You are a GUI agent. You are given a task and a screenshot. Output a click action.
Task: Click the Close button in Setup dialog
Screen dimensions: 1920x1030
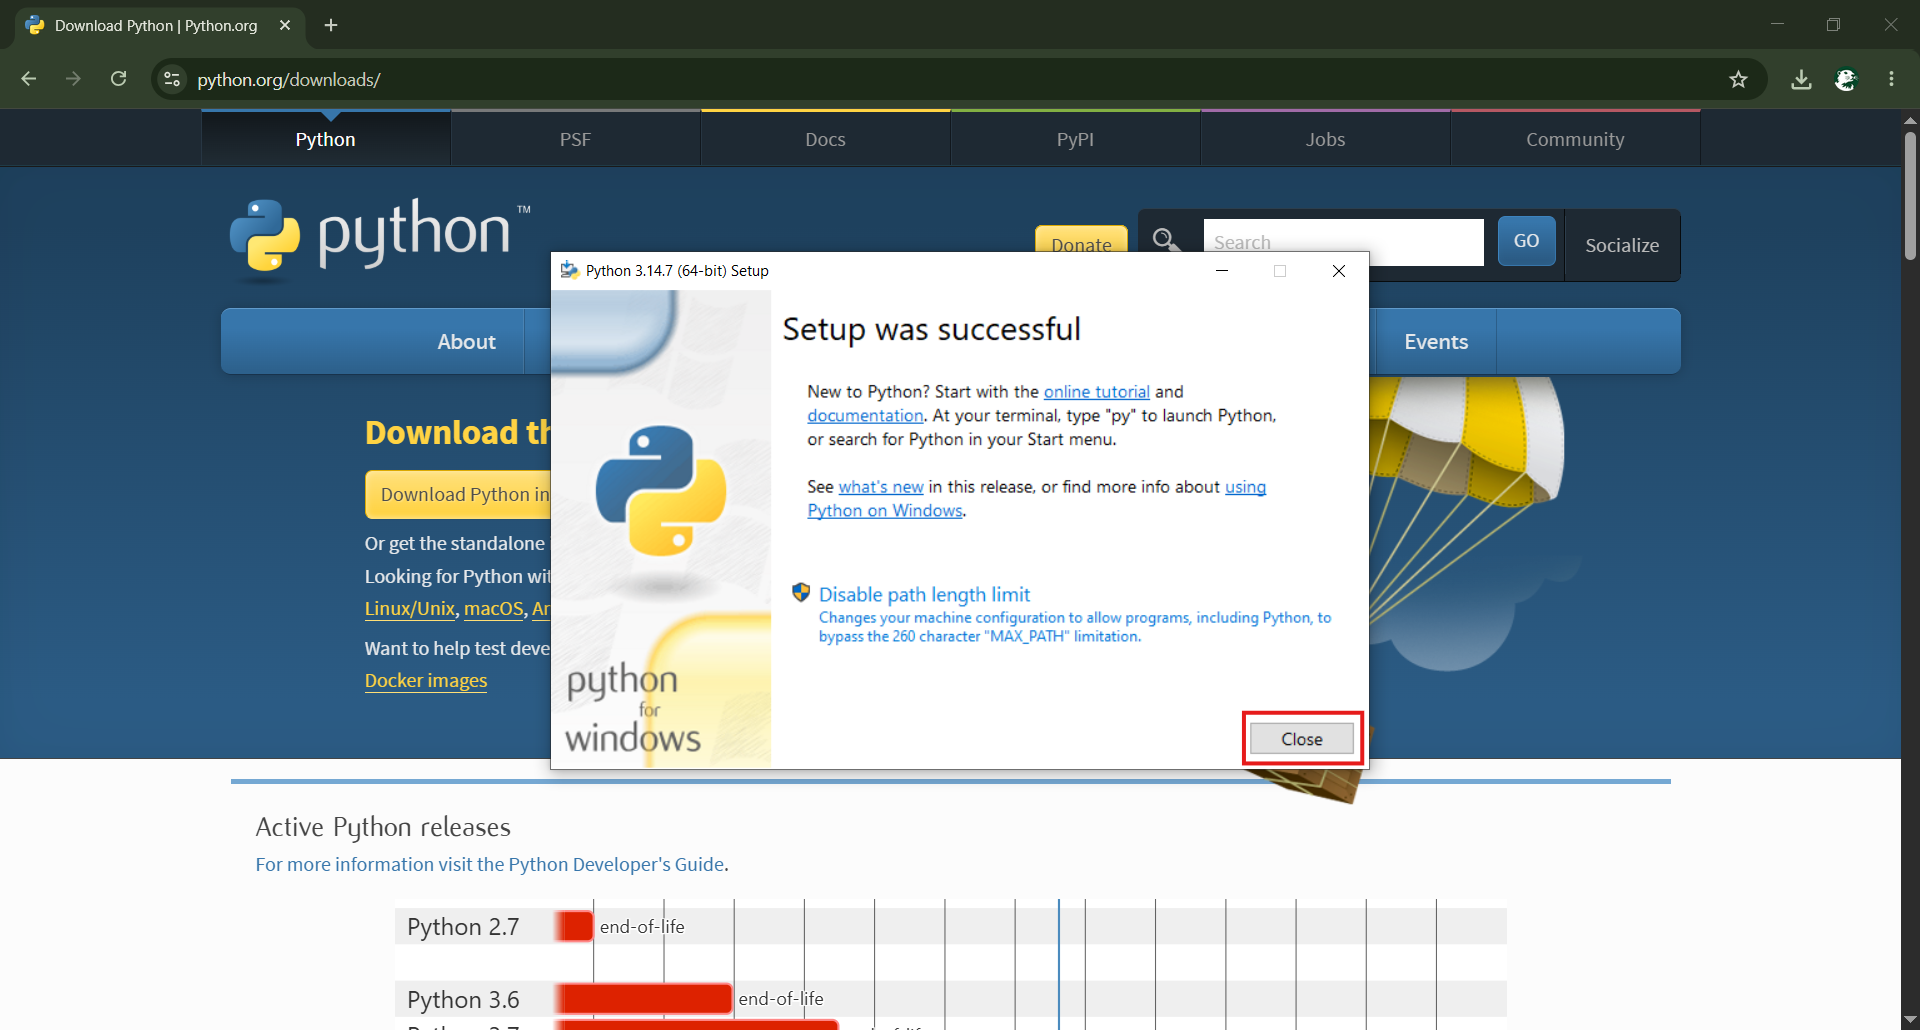pyautogui.click(x=1302, y=739)
